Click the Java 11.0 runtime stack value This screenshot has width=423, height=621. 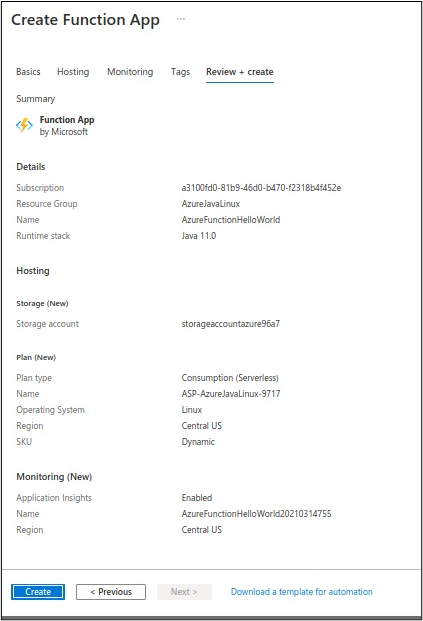pos(199,236)
